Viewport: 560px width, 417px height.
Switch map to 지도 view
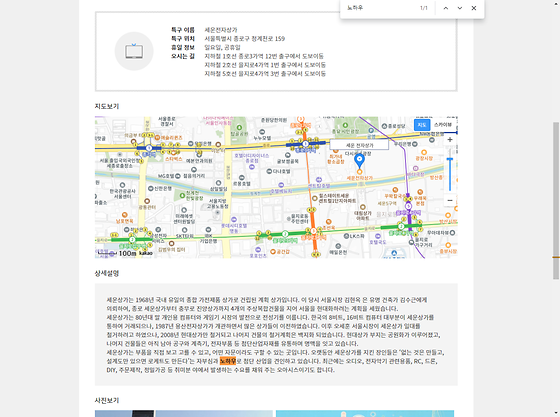(x=422, y=125)
